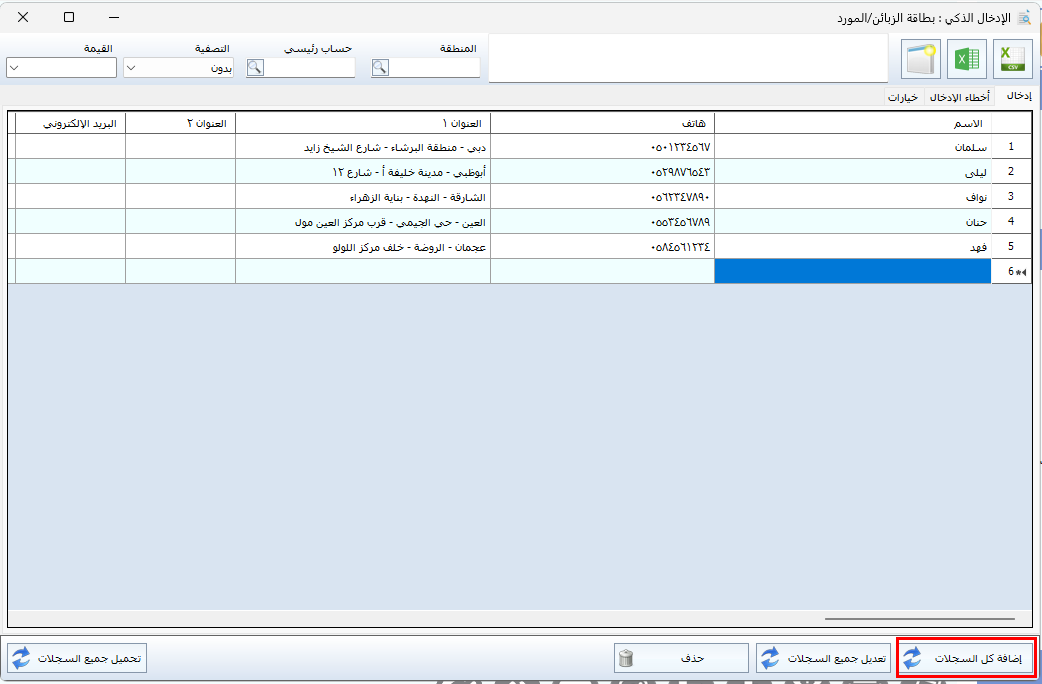Open the القيمة dropdown

[x=61, y=68]
